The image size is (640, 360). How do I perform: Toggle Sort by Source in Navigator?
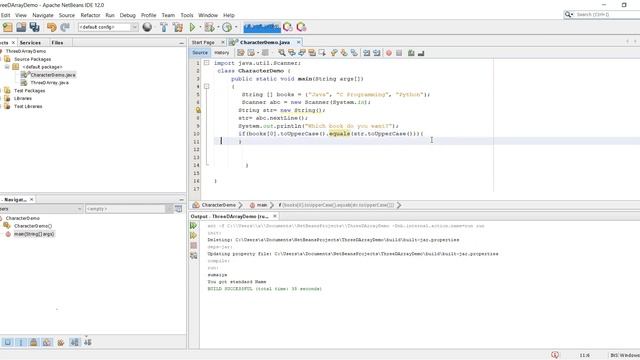tap(88, 342)
